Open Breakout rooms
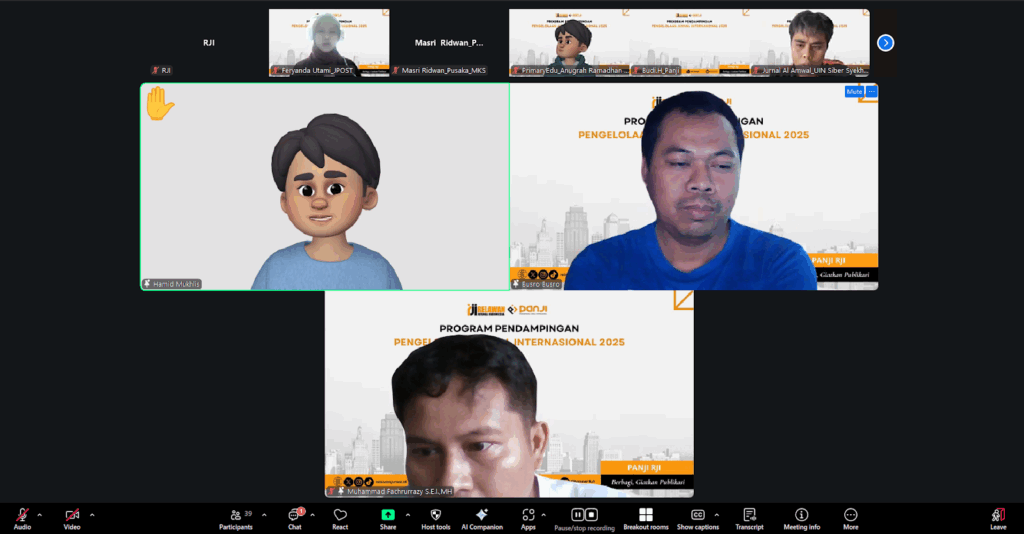The width and height of the screenshot is (1024, 534). pos(645,515)
